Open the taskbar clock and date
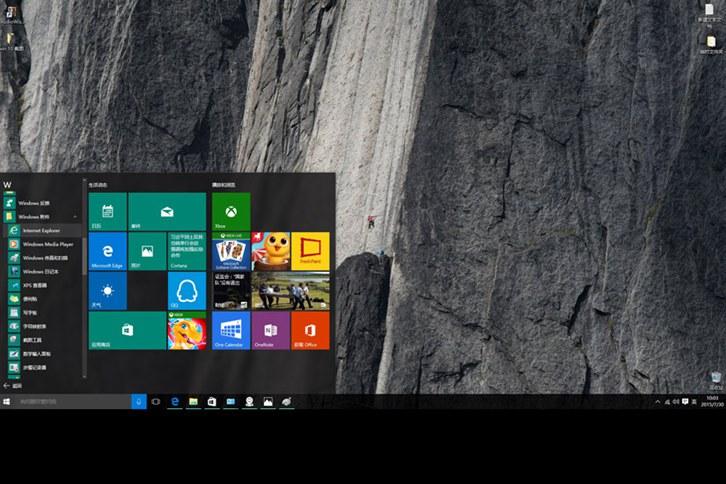726x484 pixels. coord(713,402)
